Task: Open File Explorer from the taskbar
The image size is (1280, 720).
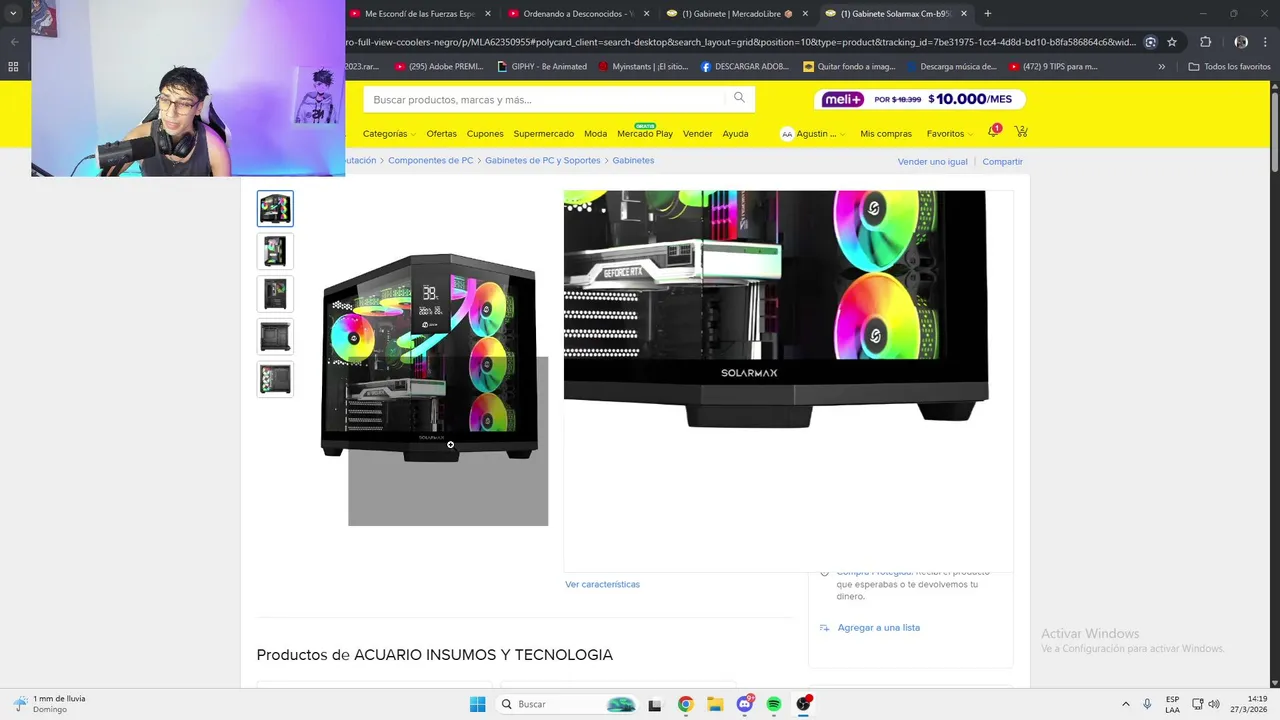Action: [715, 704]
